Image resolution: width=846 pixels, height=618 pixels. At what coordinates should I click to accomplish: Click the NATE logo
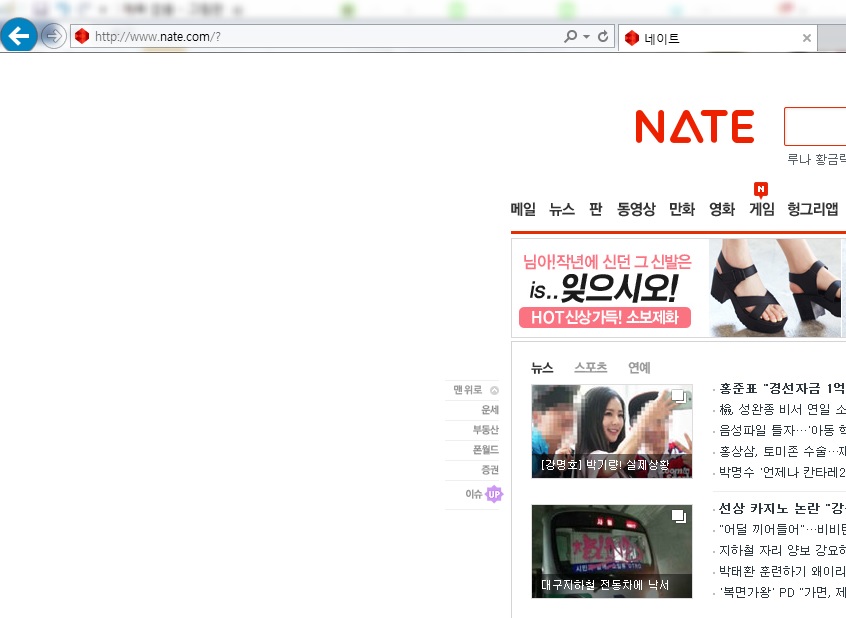pyautogui.click(x=695, y=127)
